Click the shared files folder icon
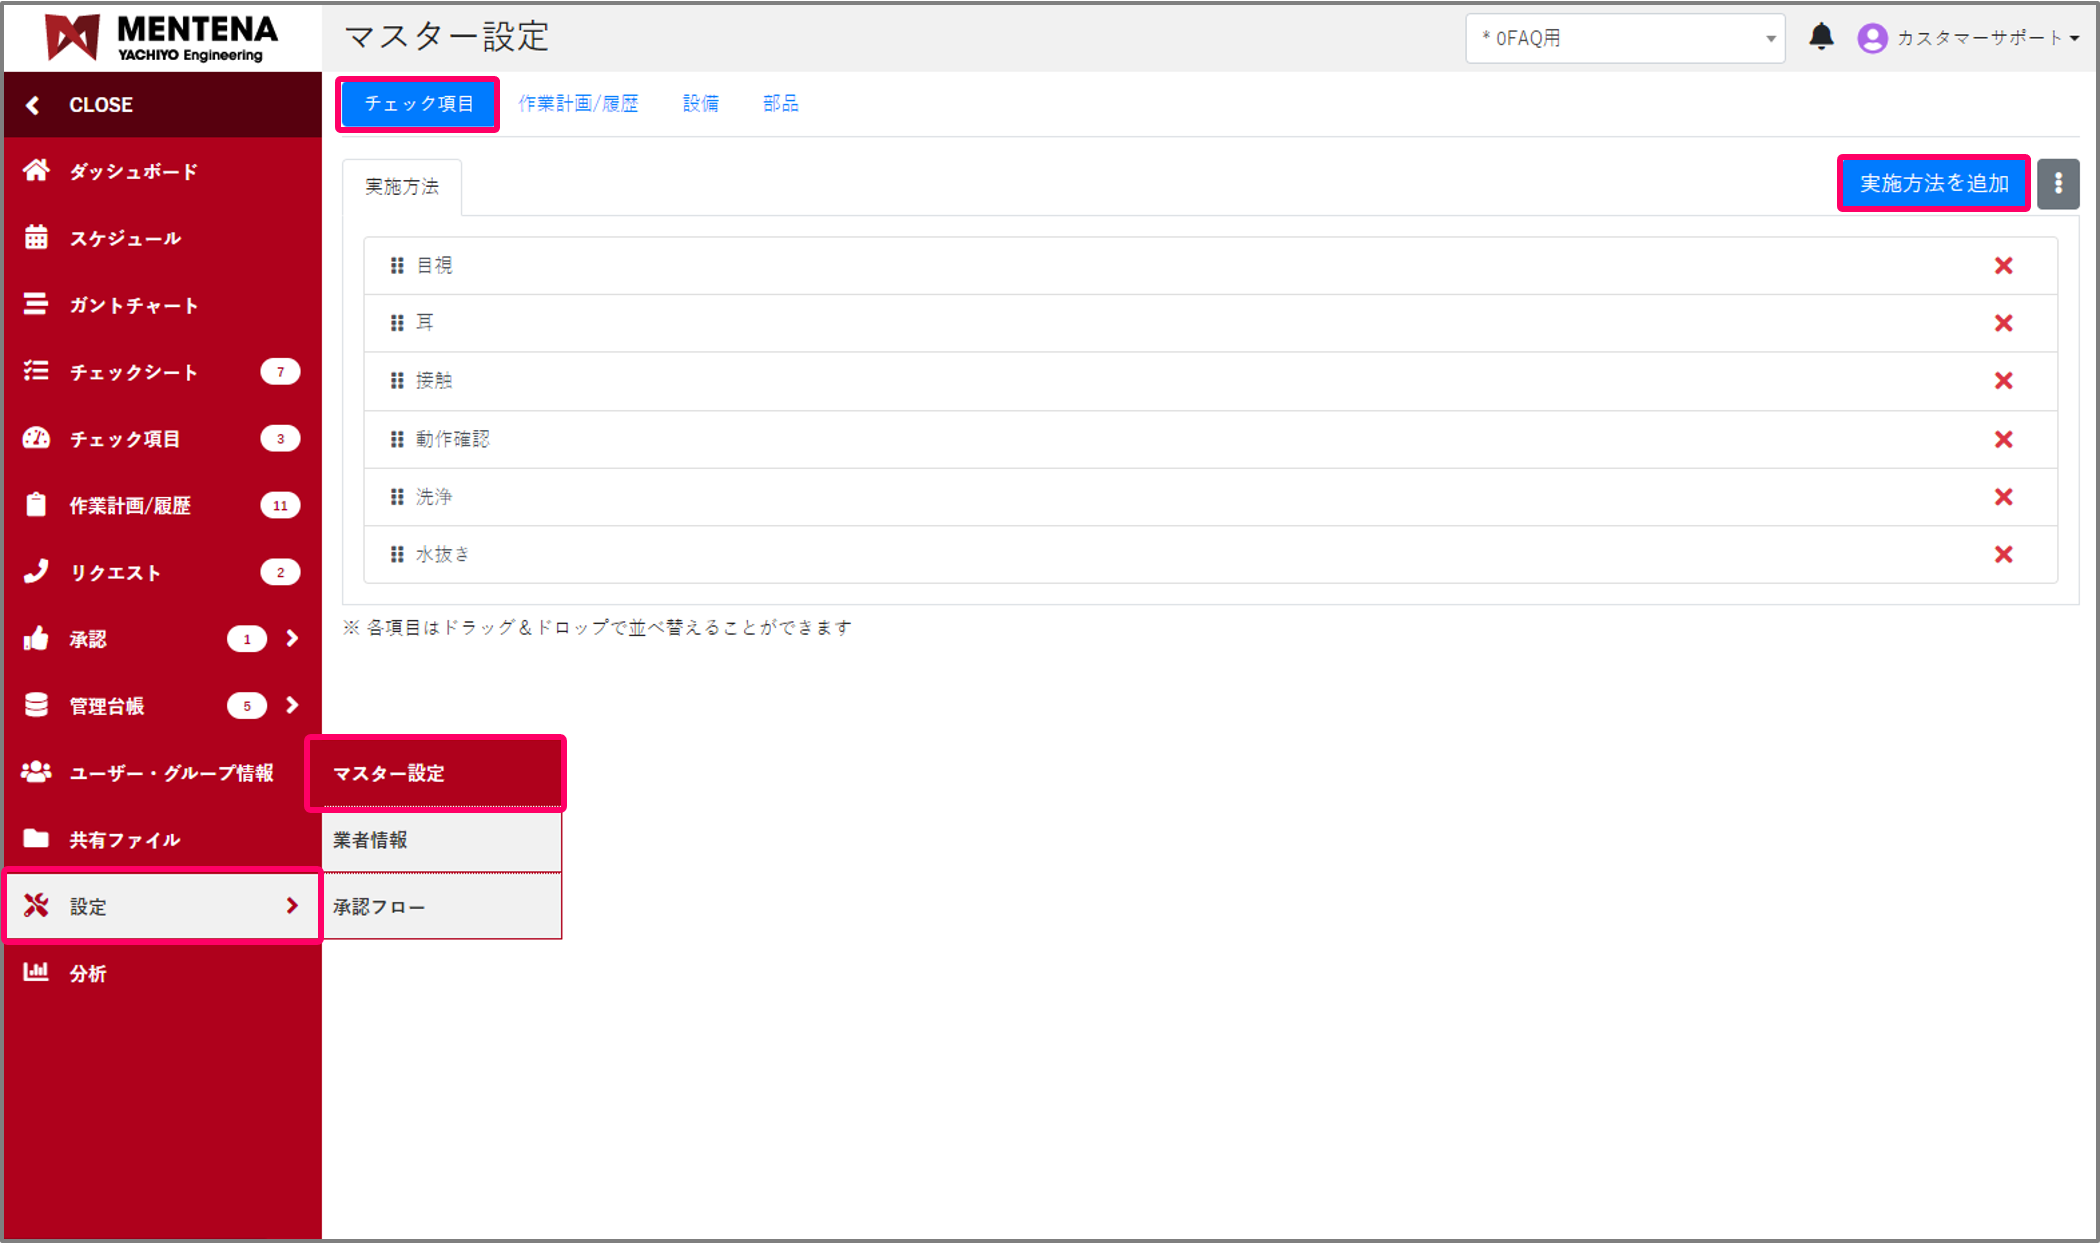 (x=36, y=839)
